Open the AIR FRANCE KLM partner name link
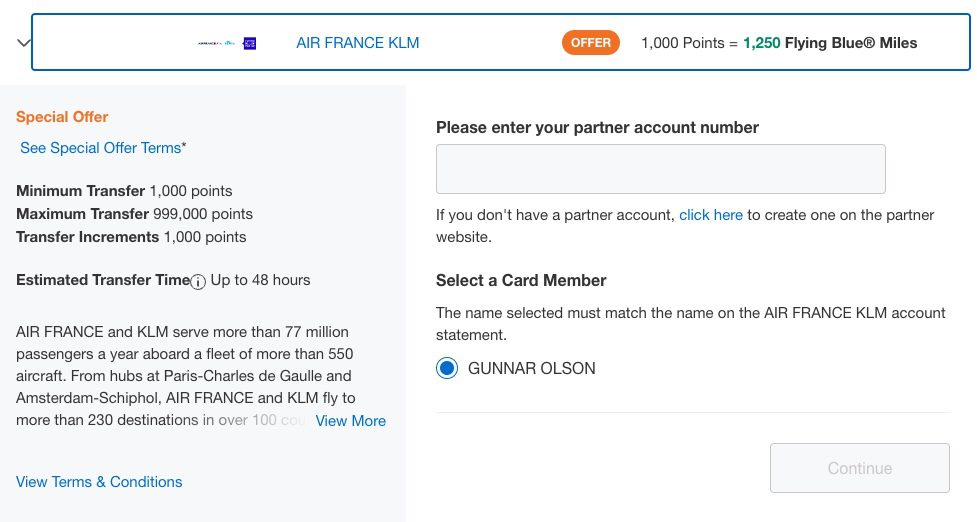Viewport: 977px width, 522px height. tap(358, 43)
